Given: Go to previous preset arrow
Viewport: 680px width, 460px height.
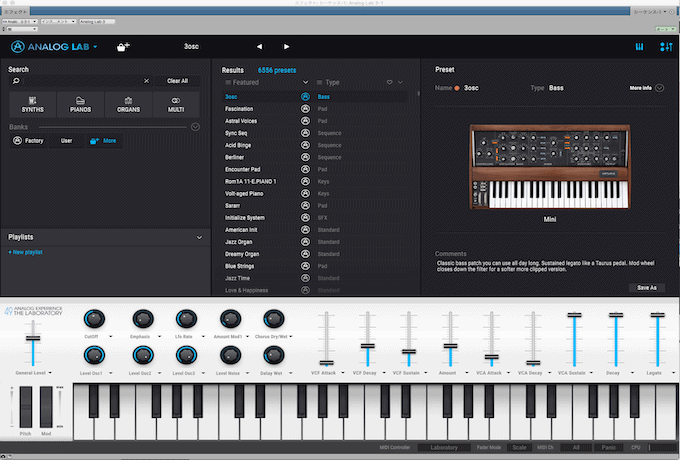Looking at the screenshot, I should pyautogui.click(x=259, y=46).
